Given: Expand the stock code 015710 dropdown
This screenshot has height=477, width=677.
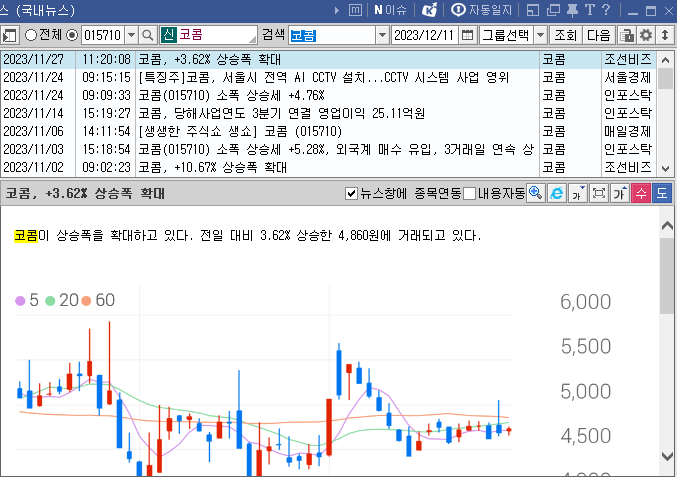Looking at the screenshot, I should [131, 35].
